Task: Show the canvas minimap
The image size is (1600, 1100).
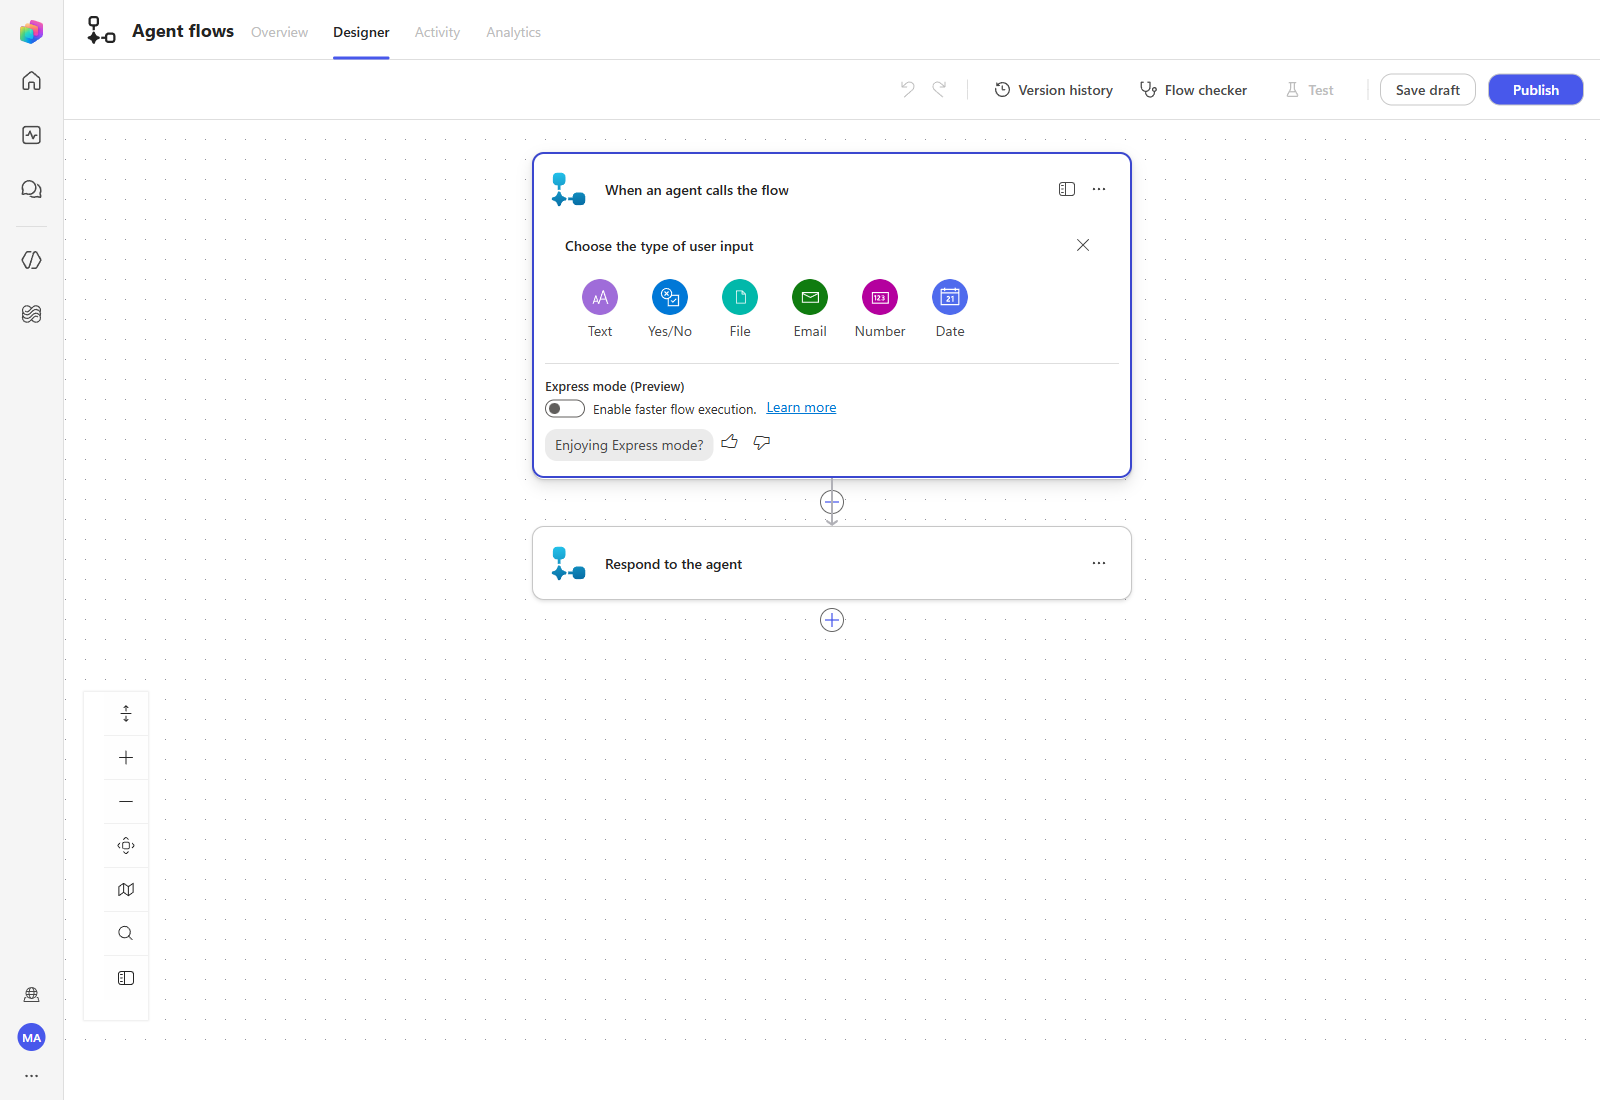Action: 126,890
